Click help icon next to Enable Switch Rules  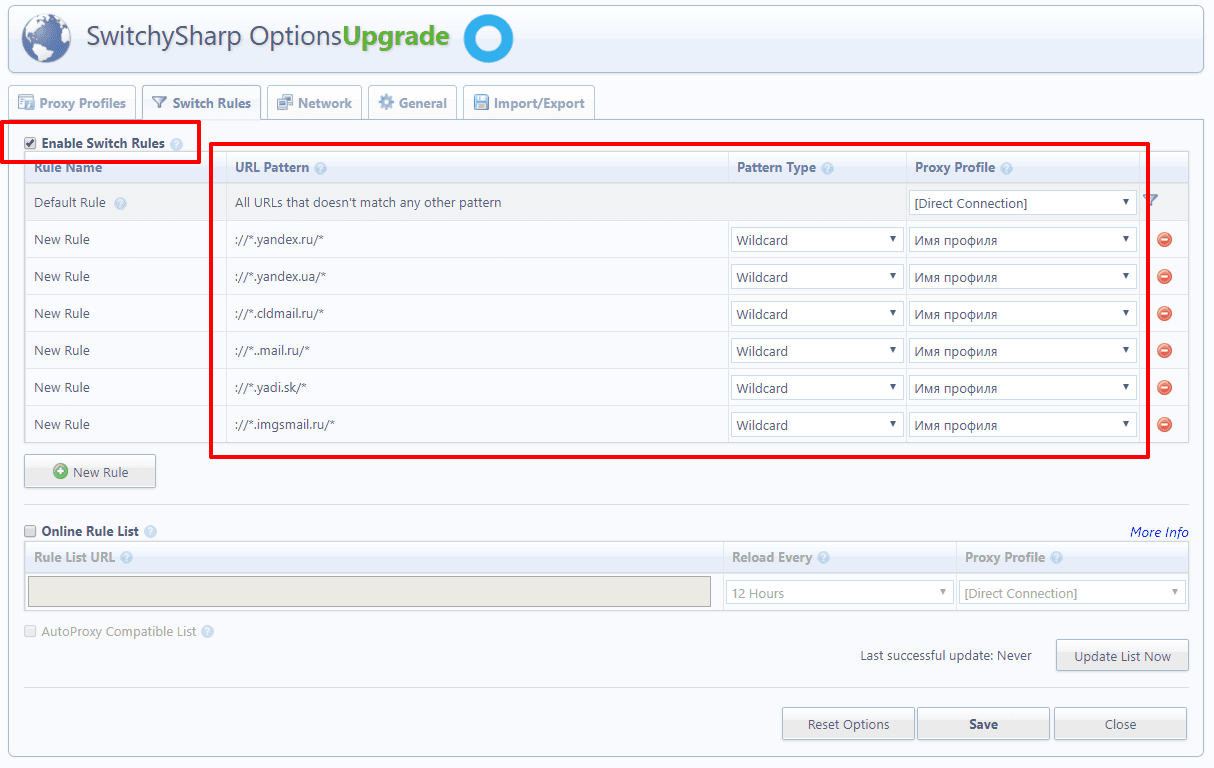click(176, 144)
